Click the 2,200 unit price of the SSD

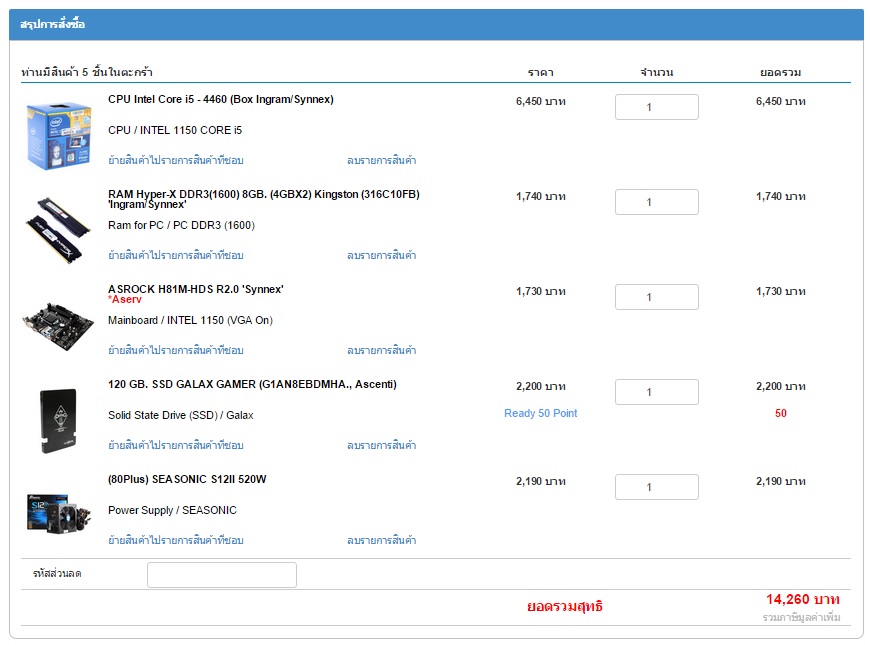(541, 386)
